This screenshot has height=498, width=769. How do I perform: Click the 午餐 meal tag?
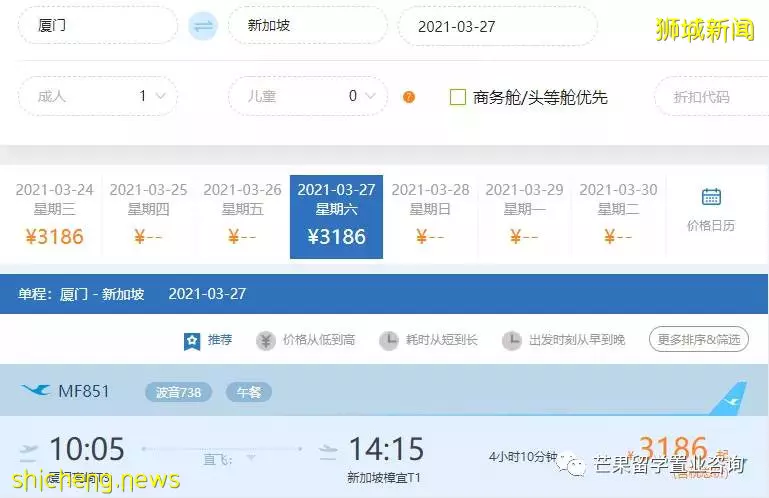[x=249, y=392]
